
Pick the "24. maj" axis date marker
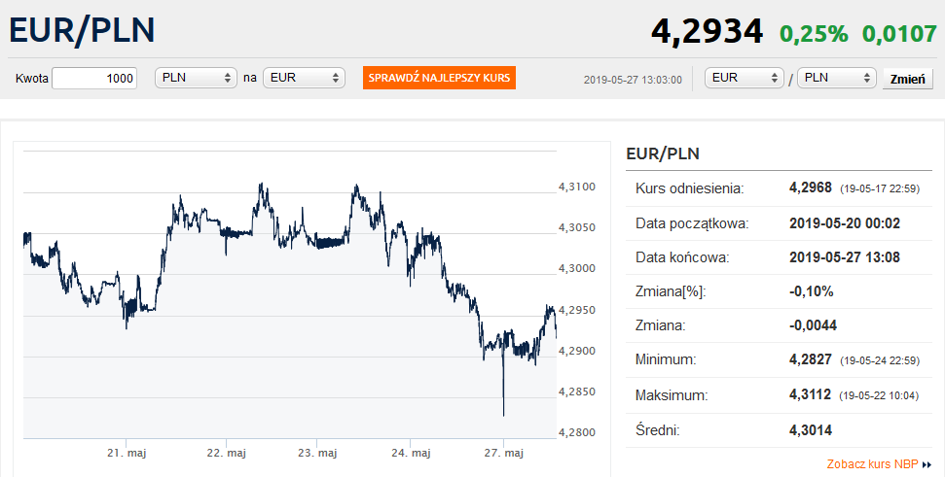[x=410, y=453]
